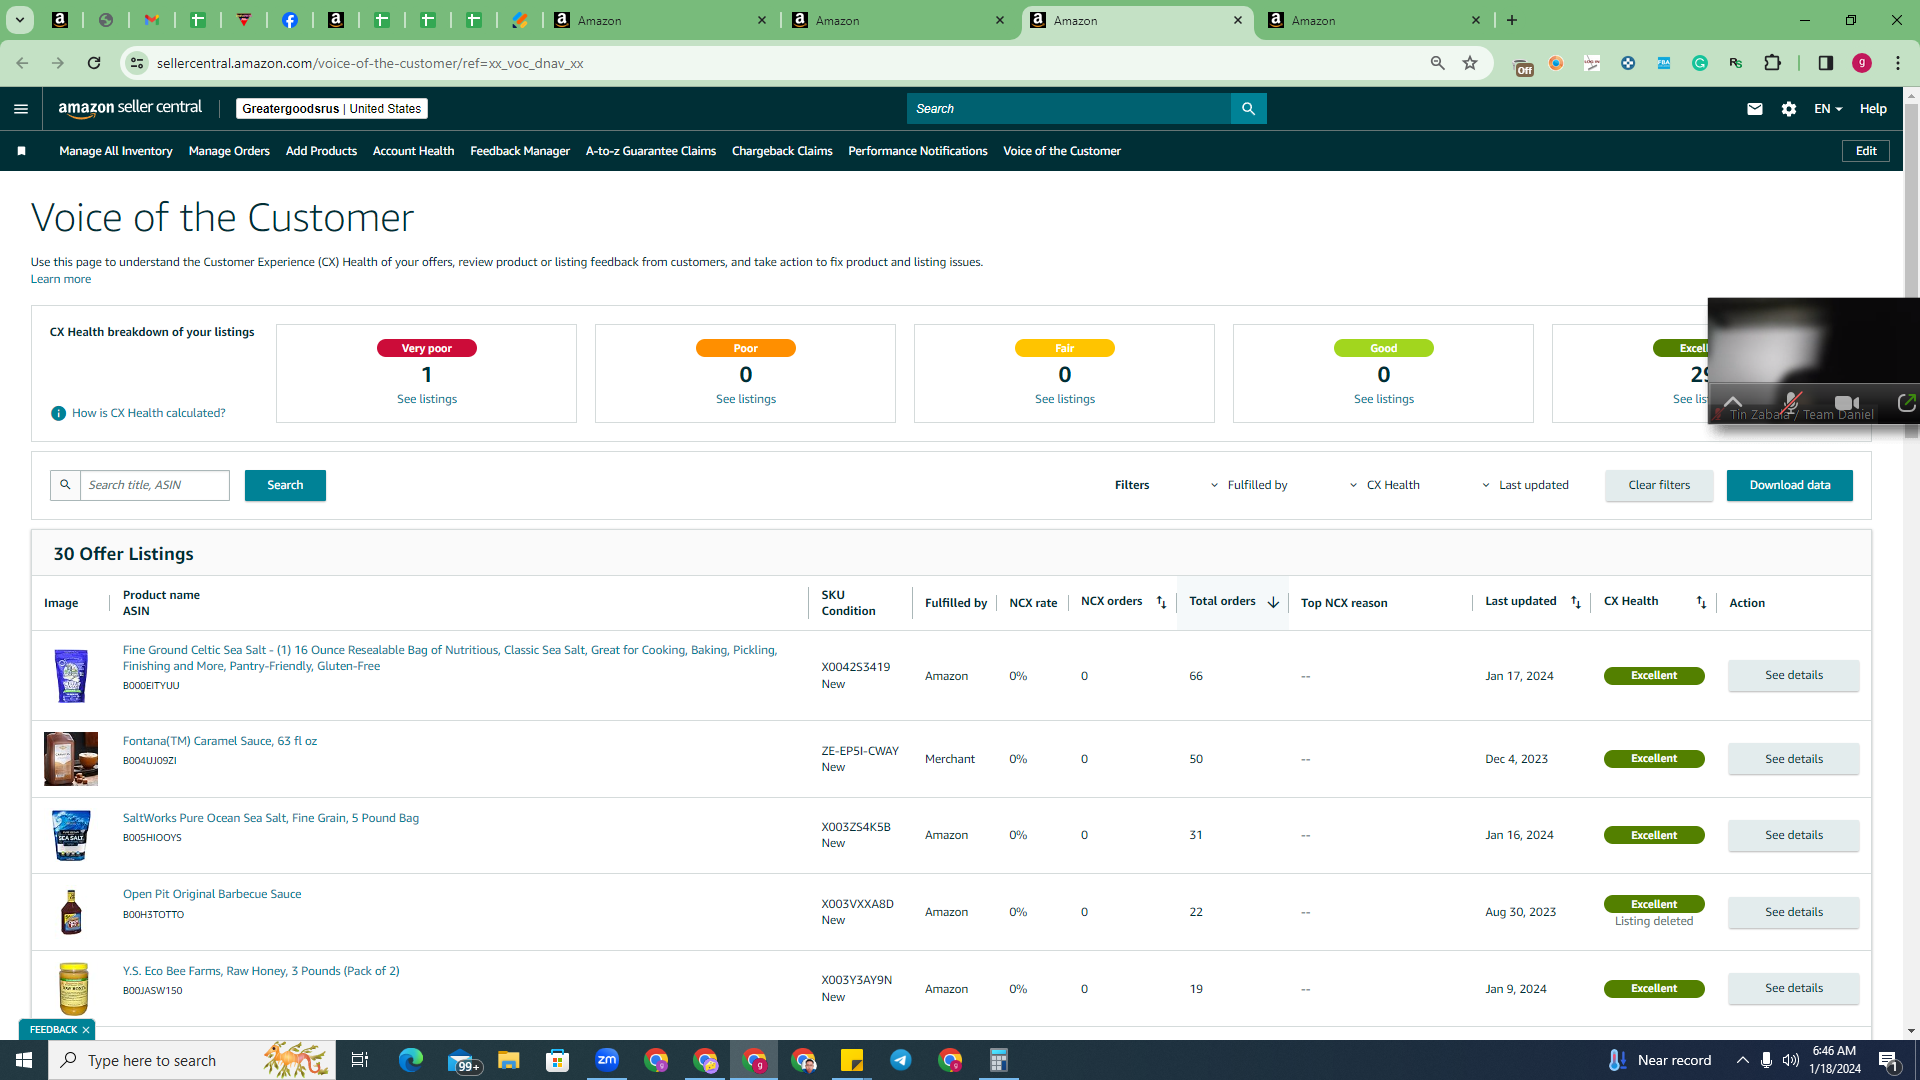This screenshot has width=1920, height=1080.
Task: Expand Zoom overlay up chevron
Action: pos(1733,401)
